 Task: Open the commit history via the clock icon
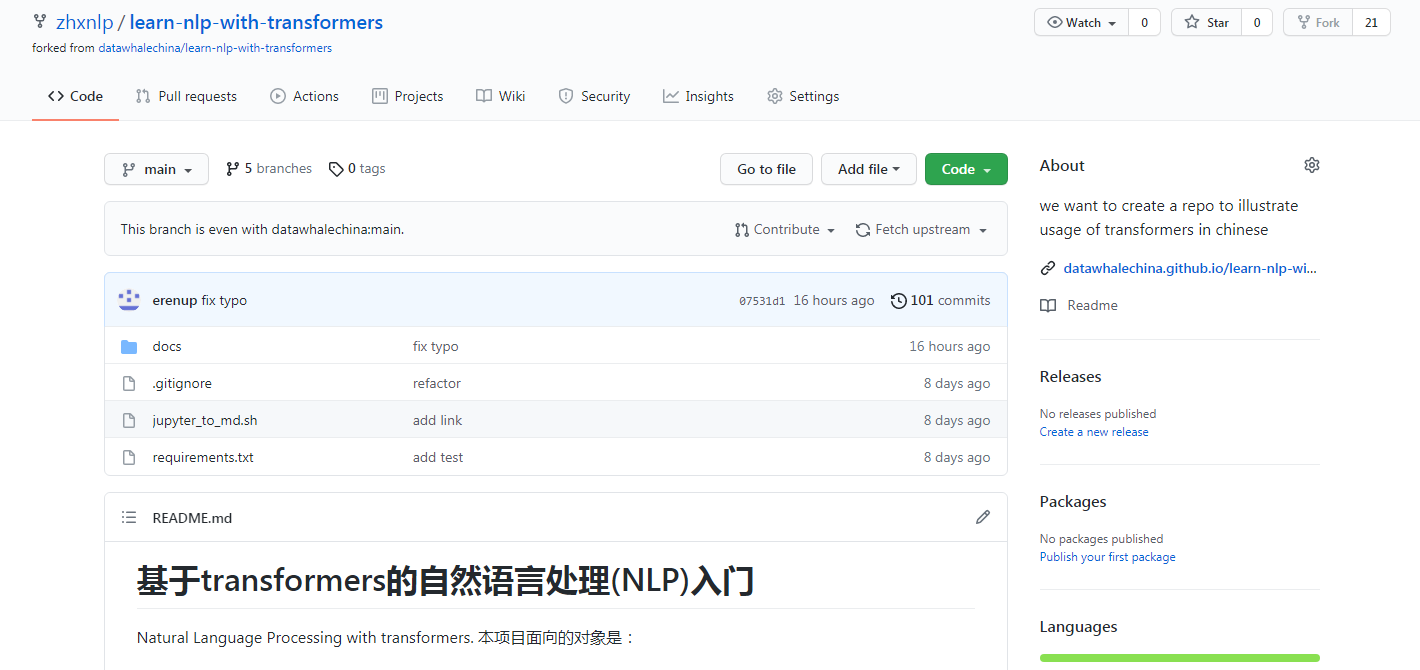coord(898,300)
